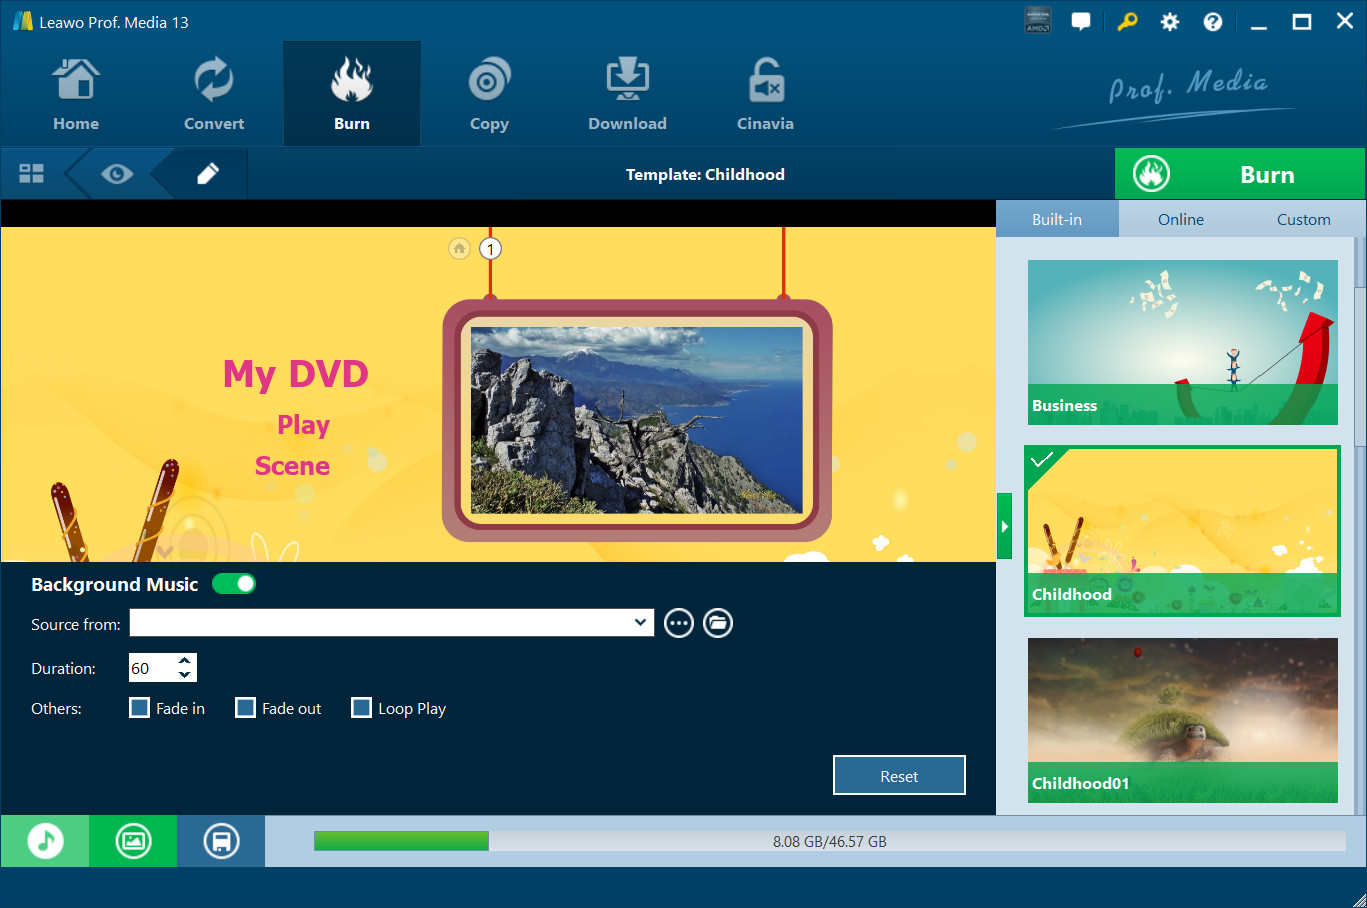The width and height of the screenshot is (1367, 908).
Task: Browse for a music file via folder icon
Action: coord(718,623)
